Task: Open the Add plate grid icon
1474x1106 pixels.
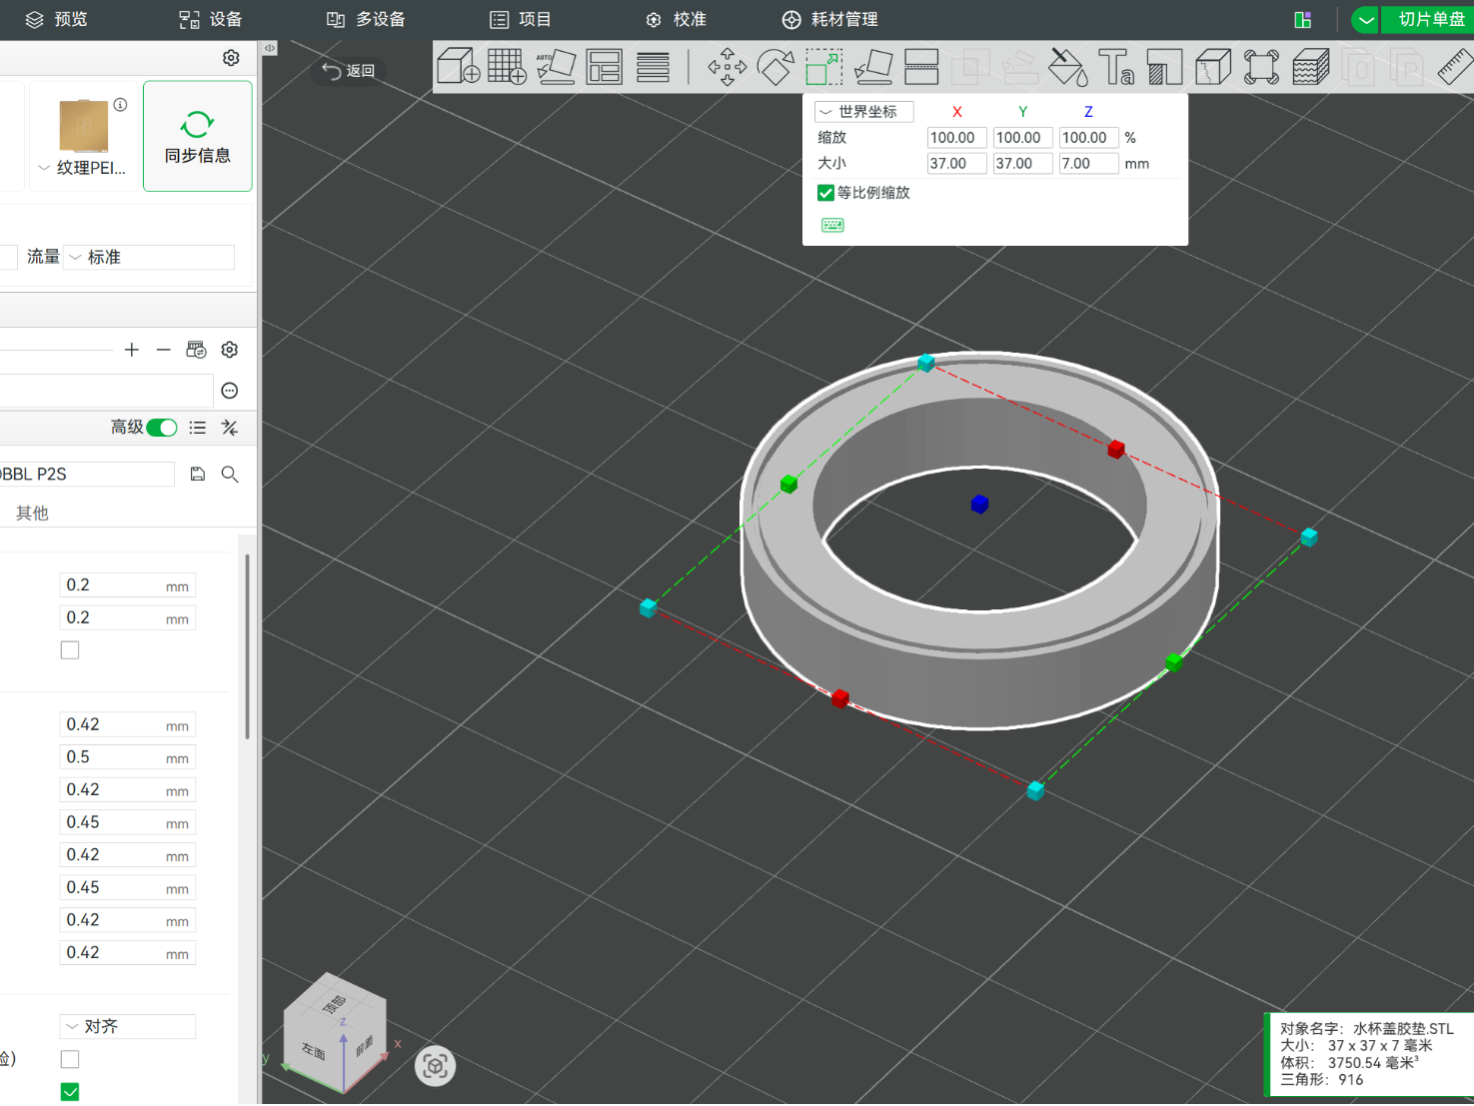Action: click(507, 67)
